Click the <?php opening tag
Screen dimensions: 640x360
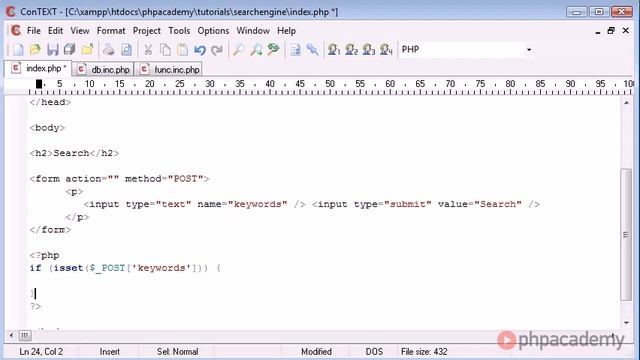tap(44, 256)
